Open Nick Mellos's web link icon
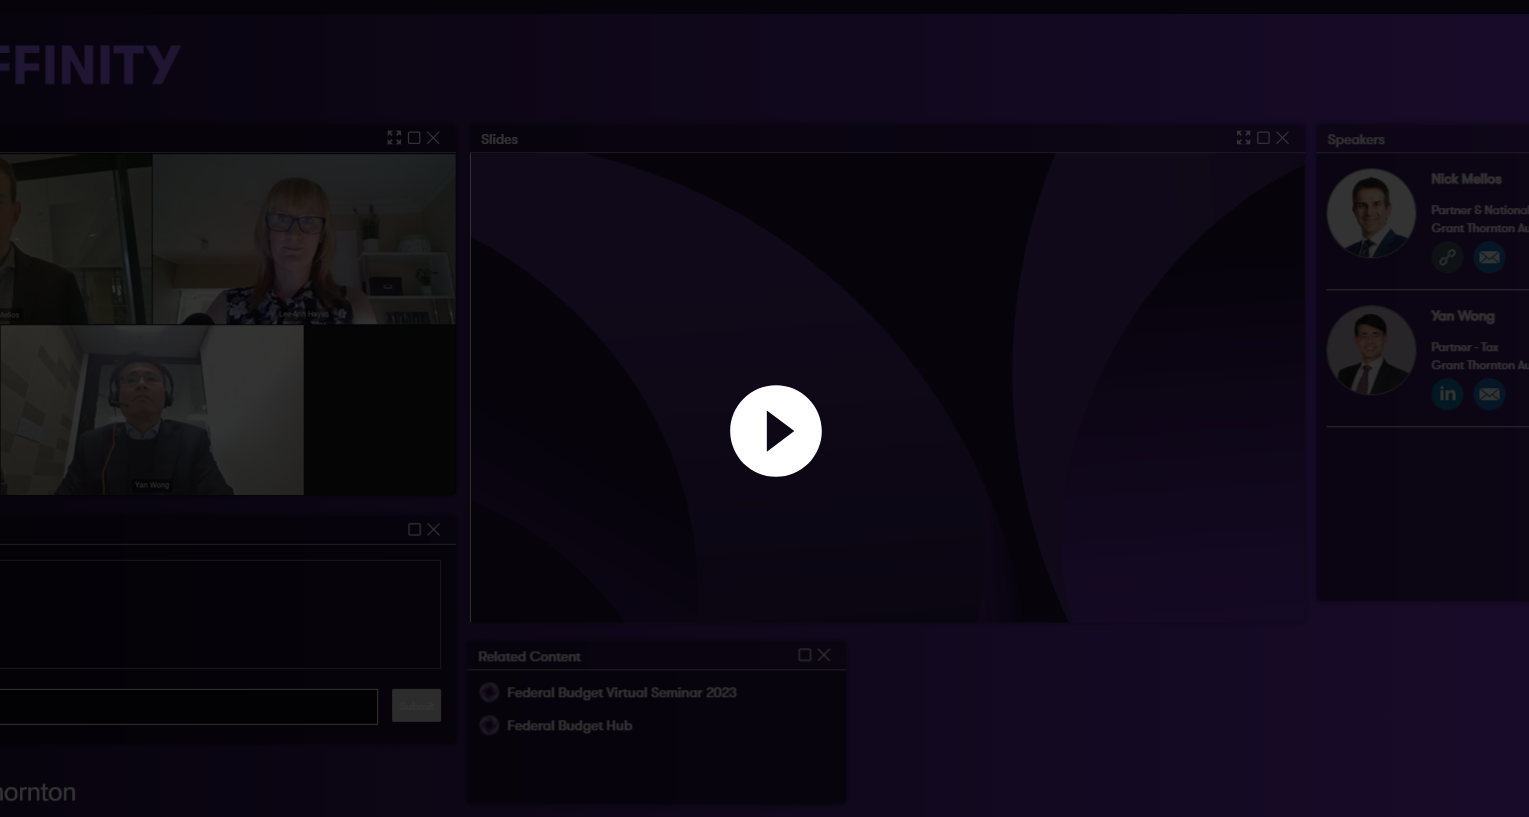This screenshot has height=817, width=1529. [x=1447, y=257]
